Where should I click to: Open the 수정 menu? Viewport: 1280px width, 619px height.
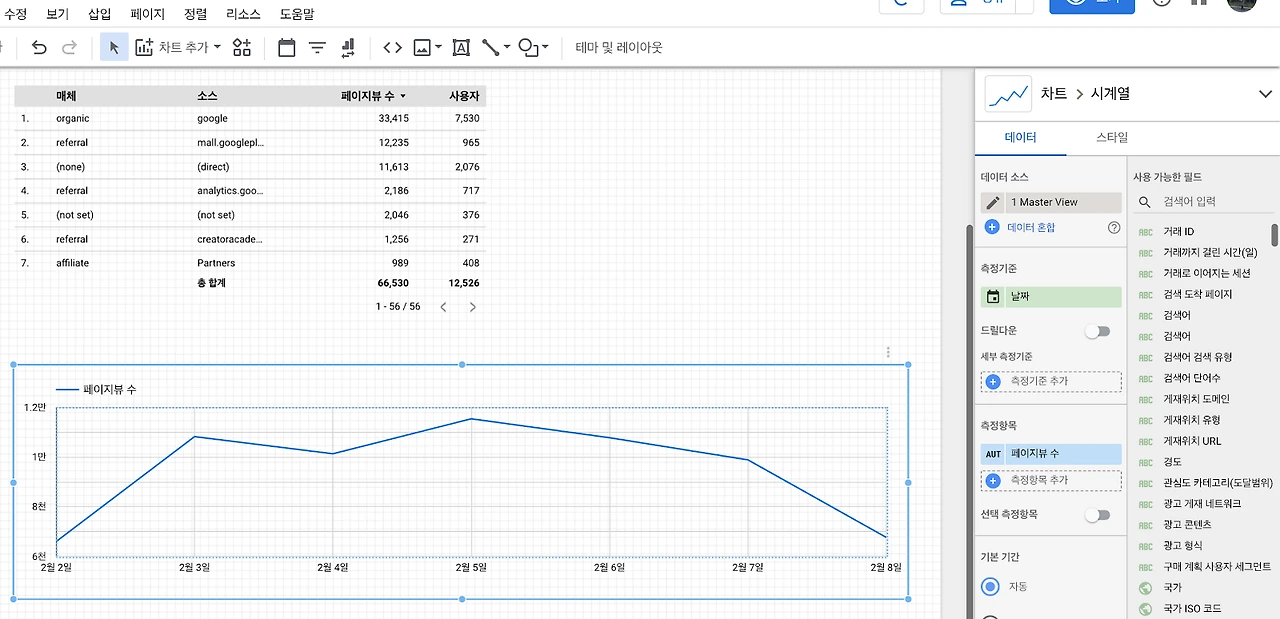tap(16, 14)
